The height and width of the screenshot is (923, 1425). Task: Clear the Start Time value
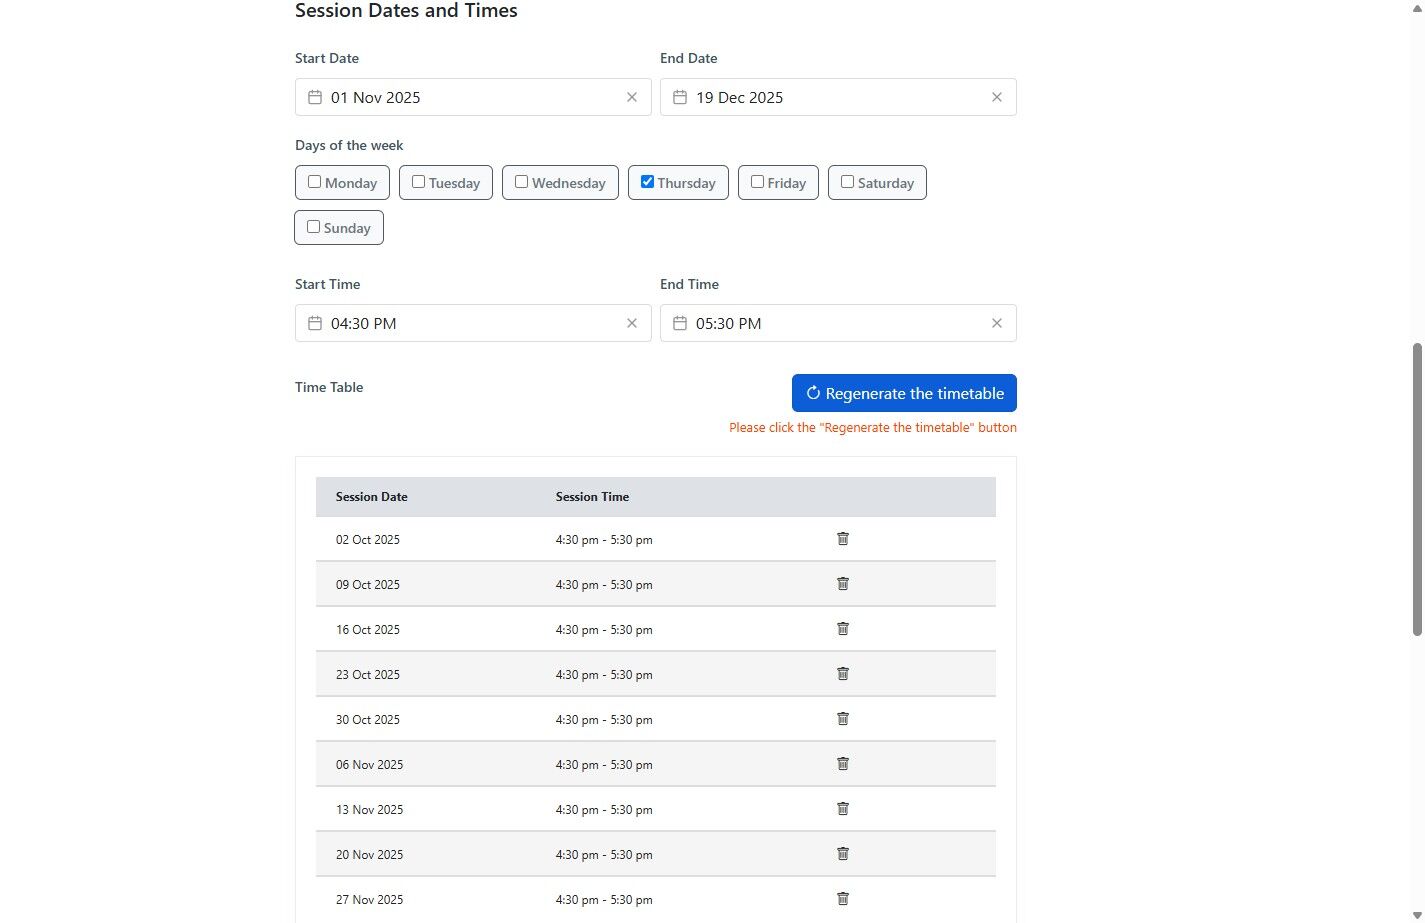(x=632, y=323)
